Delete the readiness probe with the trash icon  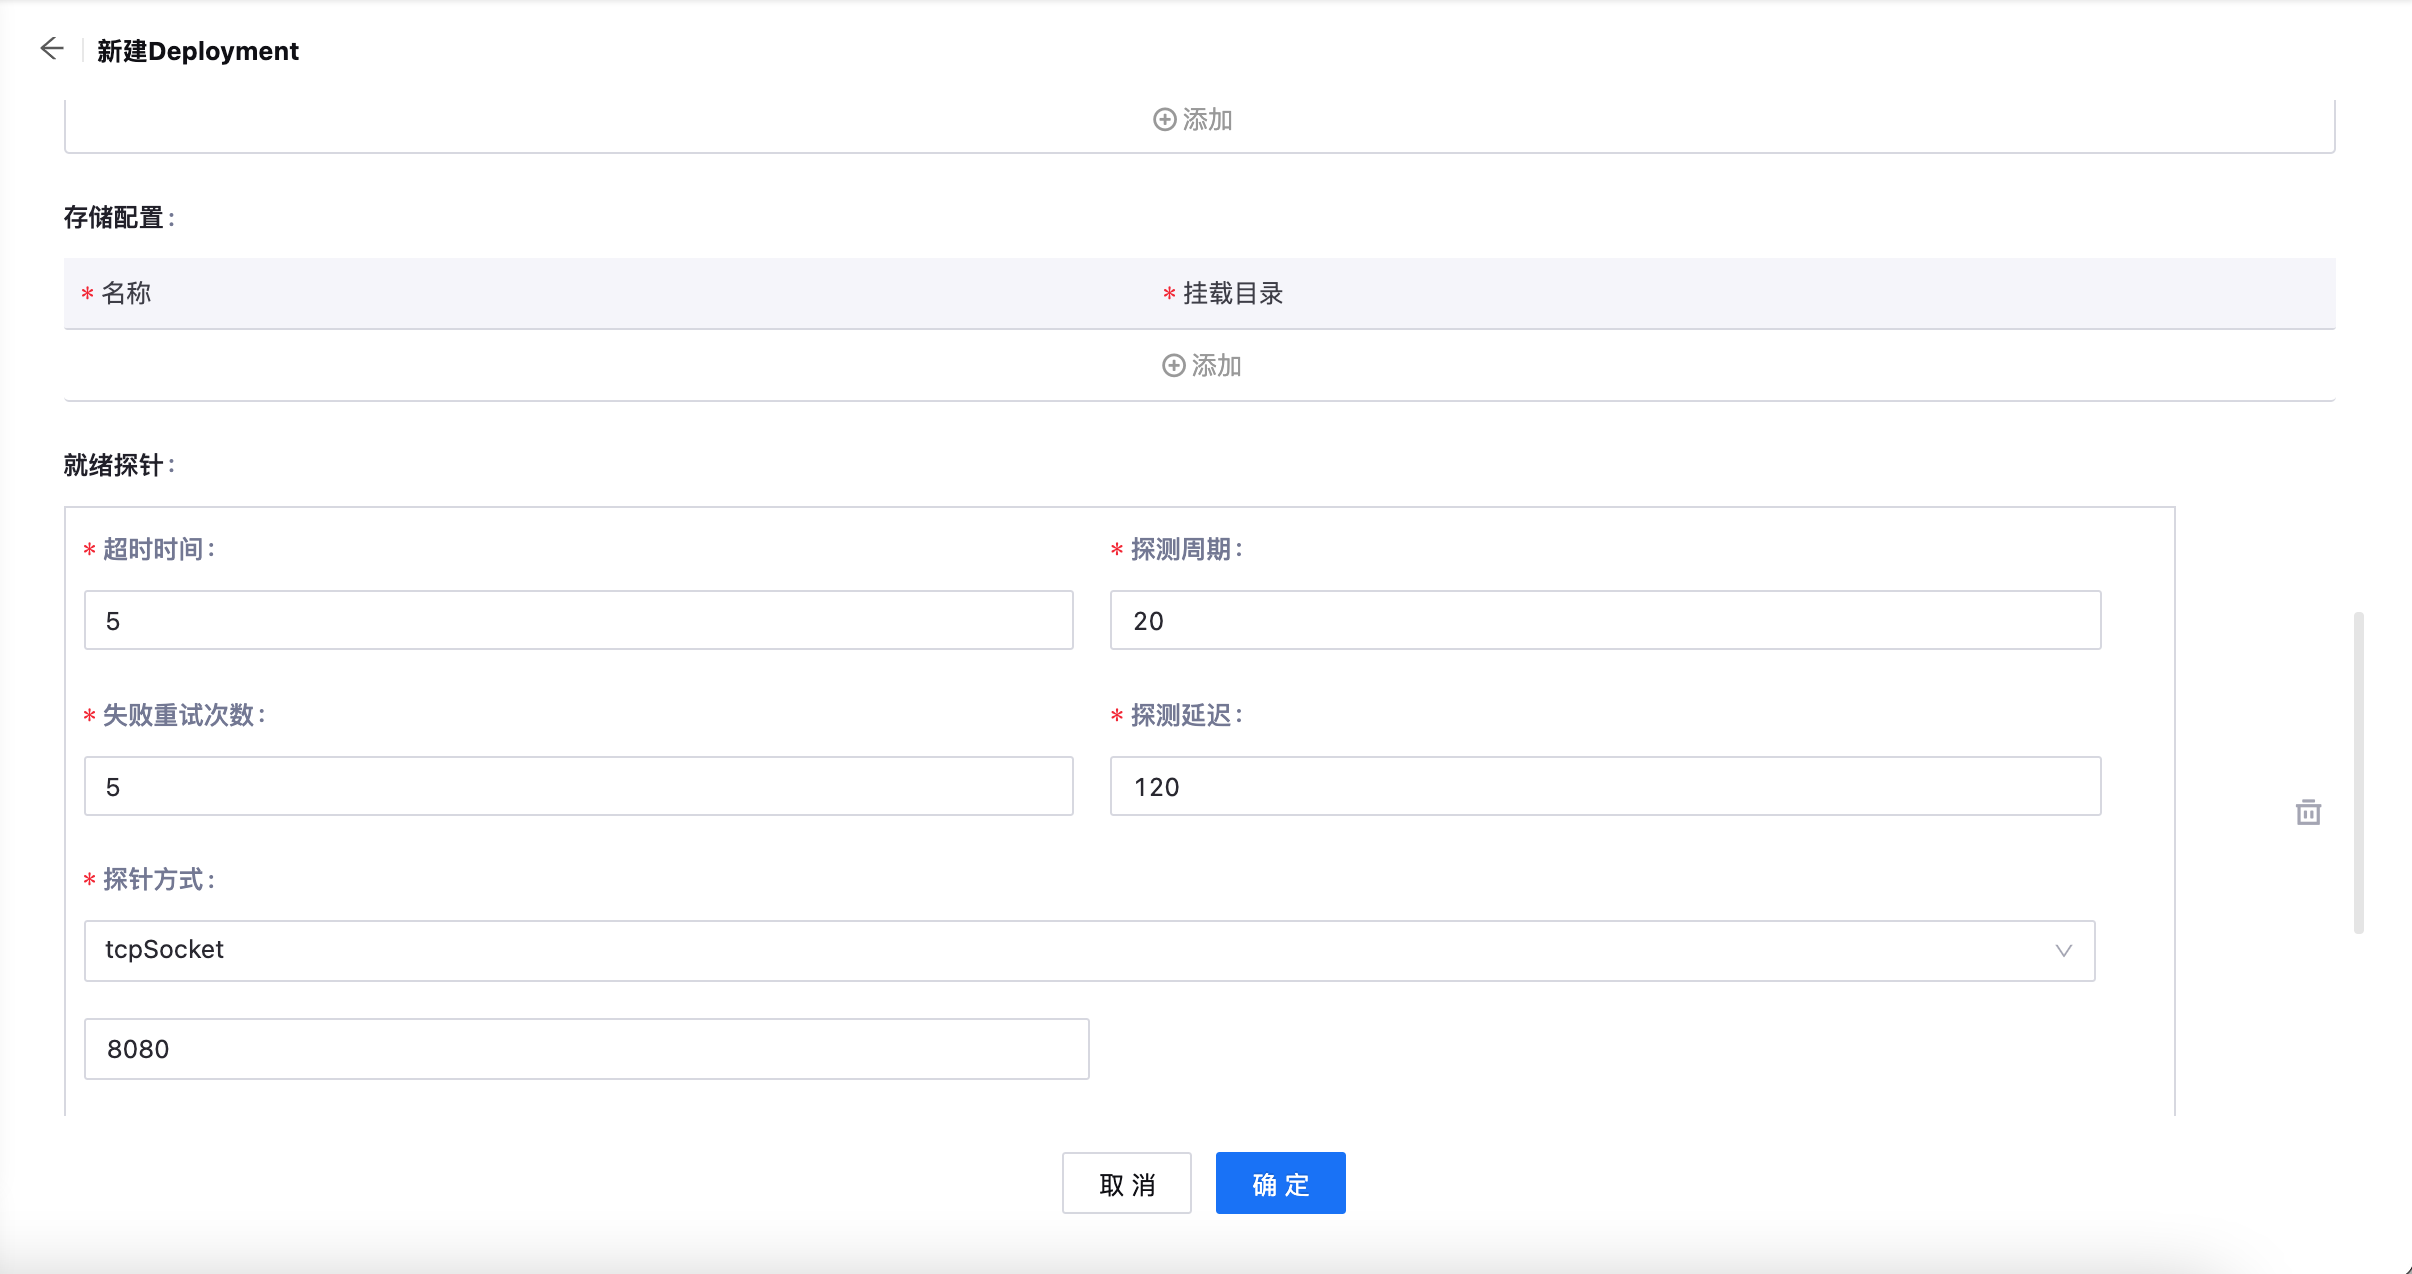2308,812
